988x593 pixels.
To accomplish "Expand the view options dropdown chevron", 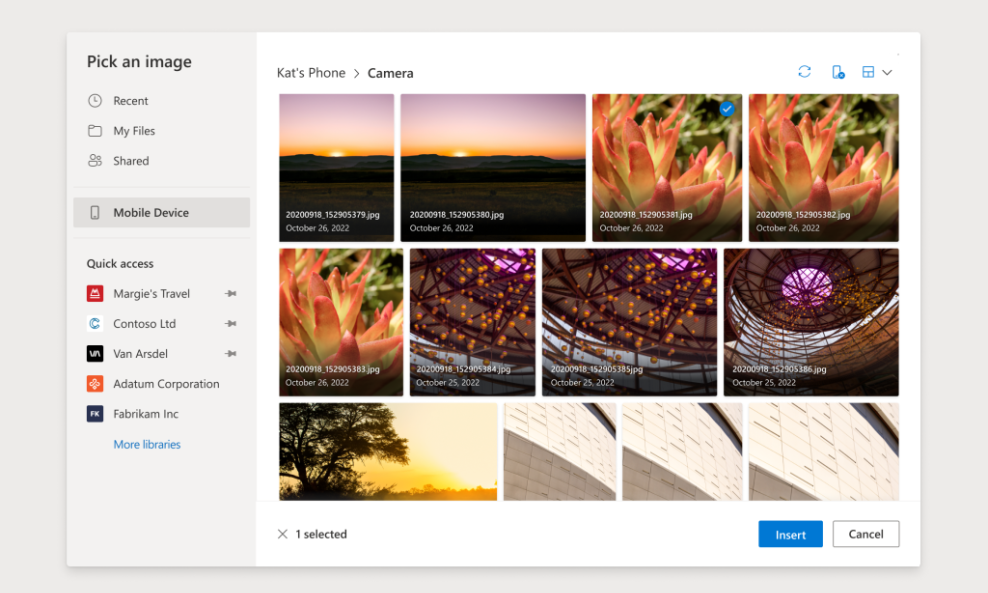I will [x=887, y=72].
